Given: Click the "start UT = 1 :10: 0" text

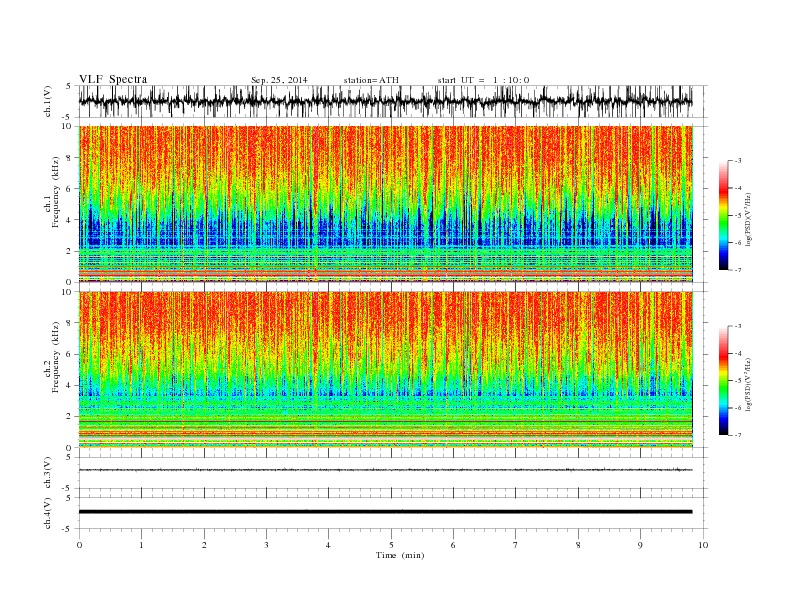Looking at the screenshot, I should [483, 80].
